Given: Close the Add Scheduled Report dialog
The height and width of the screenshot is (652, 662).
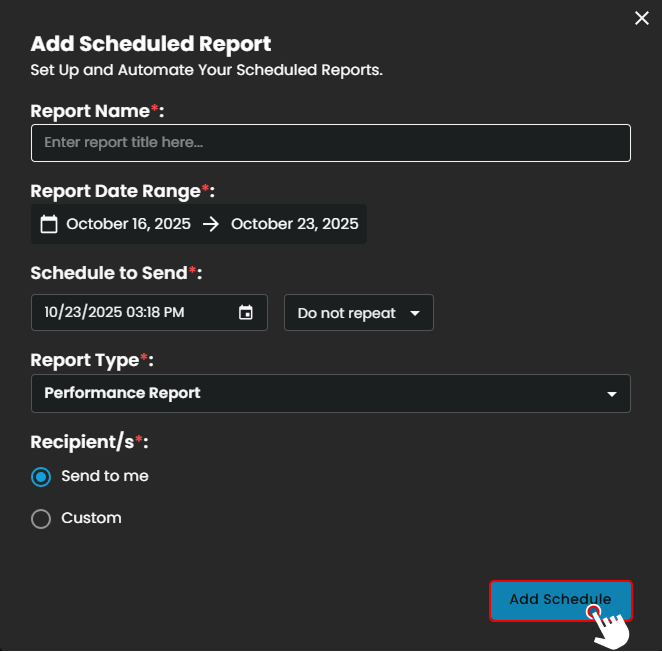Looking at the screenshot, I should tap(642, 18).
